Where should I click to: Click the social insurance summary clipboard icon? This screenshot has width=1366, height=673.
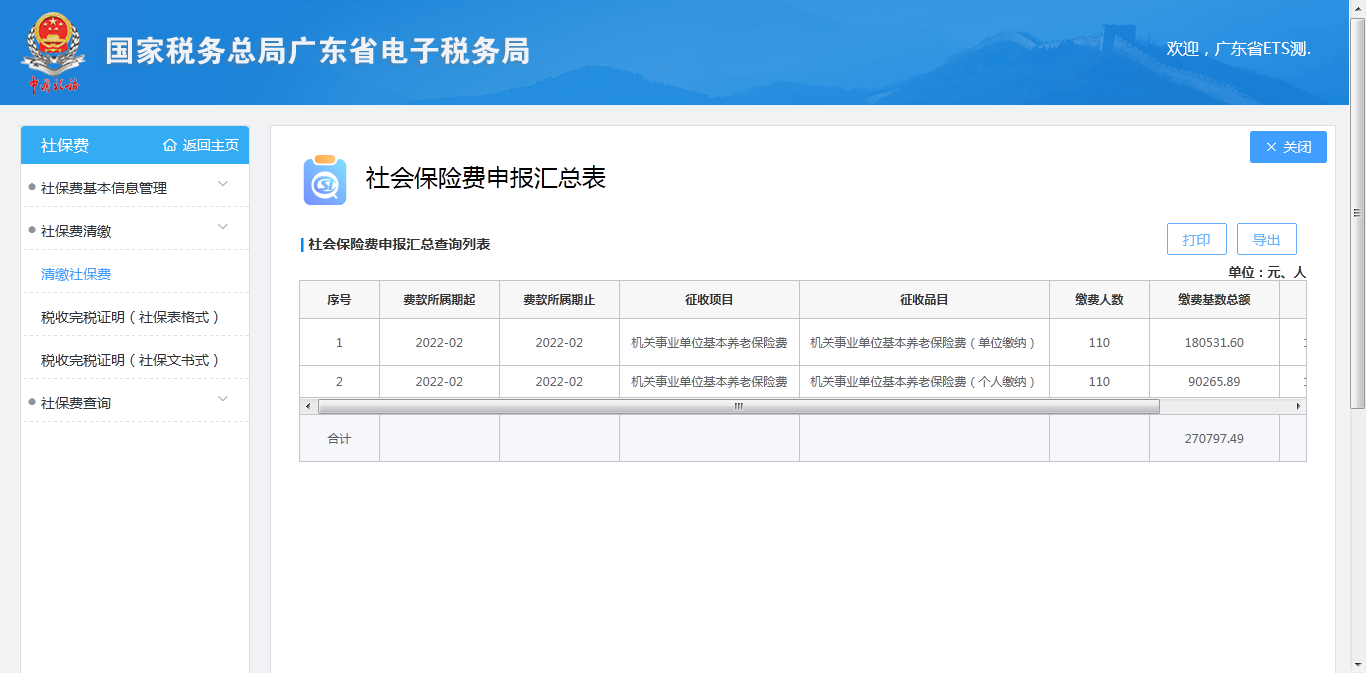point(325,180)
